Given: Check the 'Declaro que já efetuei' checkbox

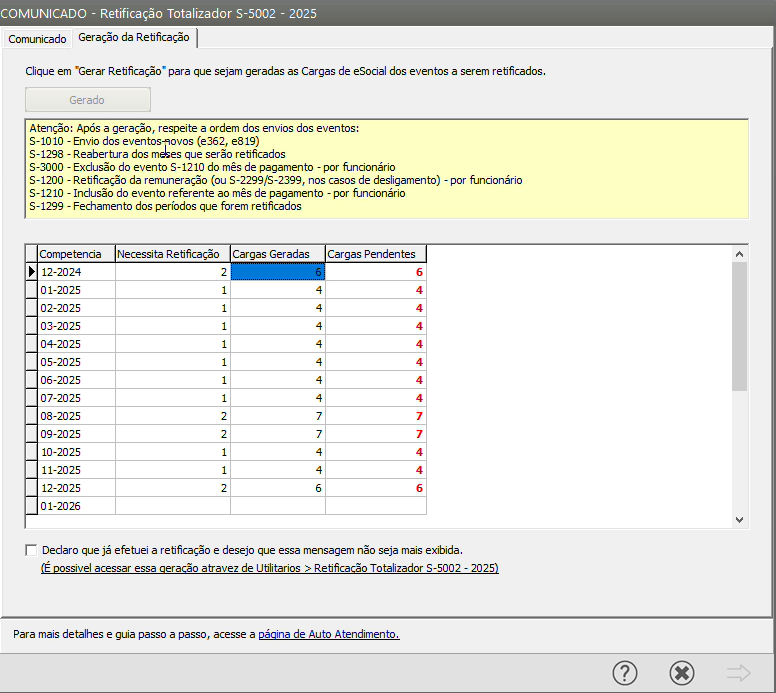Looking at the screenshot, I should pos(31,550).
